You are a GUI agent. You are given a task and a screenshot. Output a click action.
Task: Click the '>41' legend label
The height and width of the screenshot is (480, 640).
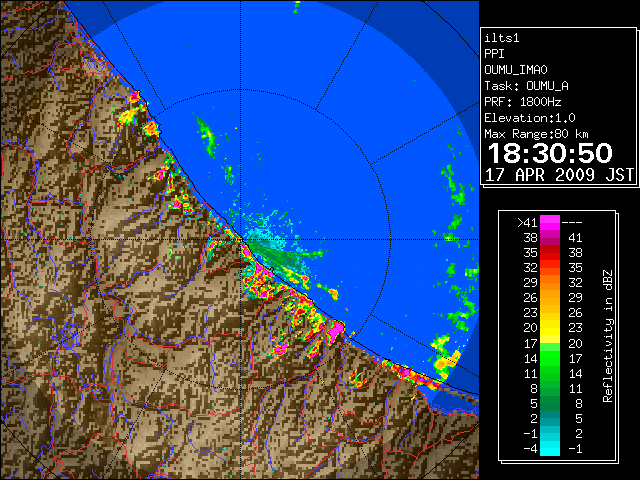527,222
